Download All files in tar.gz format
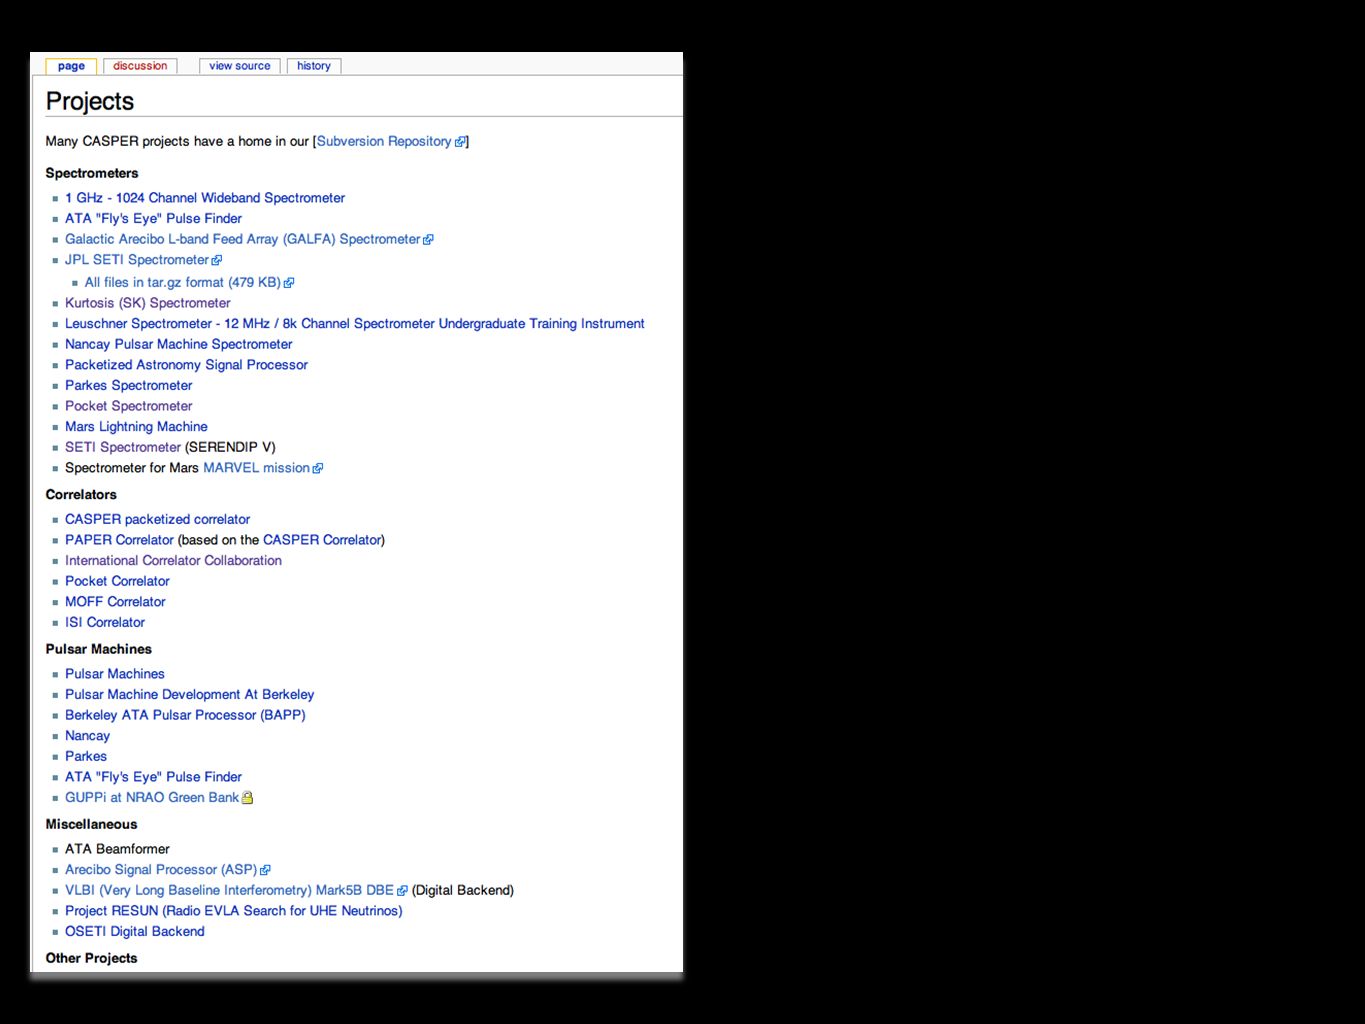This screenshot has width=1365, height=1024. tap(182, 282)
